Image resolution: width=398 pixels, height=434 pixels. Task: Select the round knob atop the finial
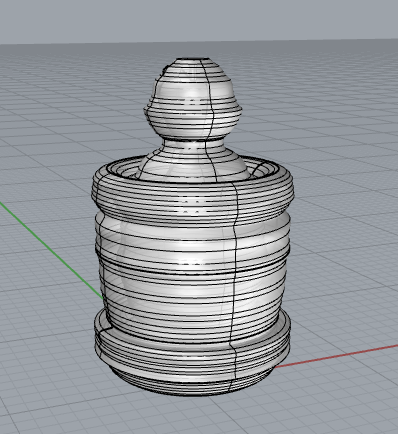tap(193, 98)
